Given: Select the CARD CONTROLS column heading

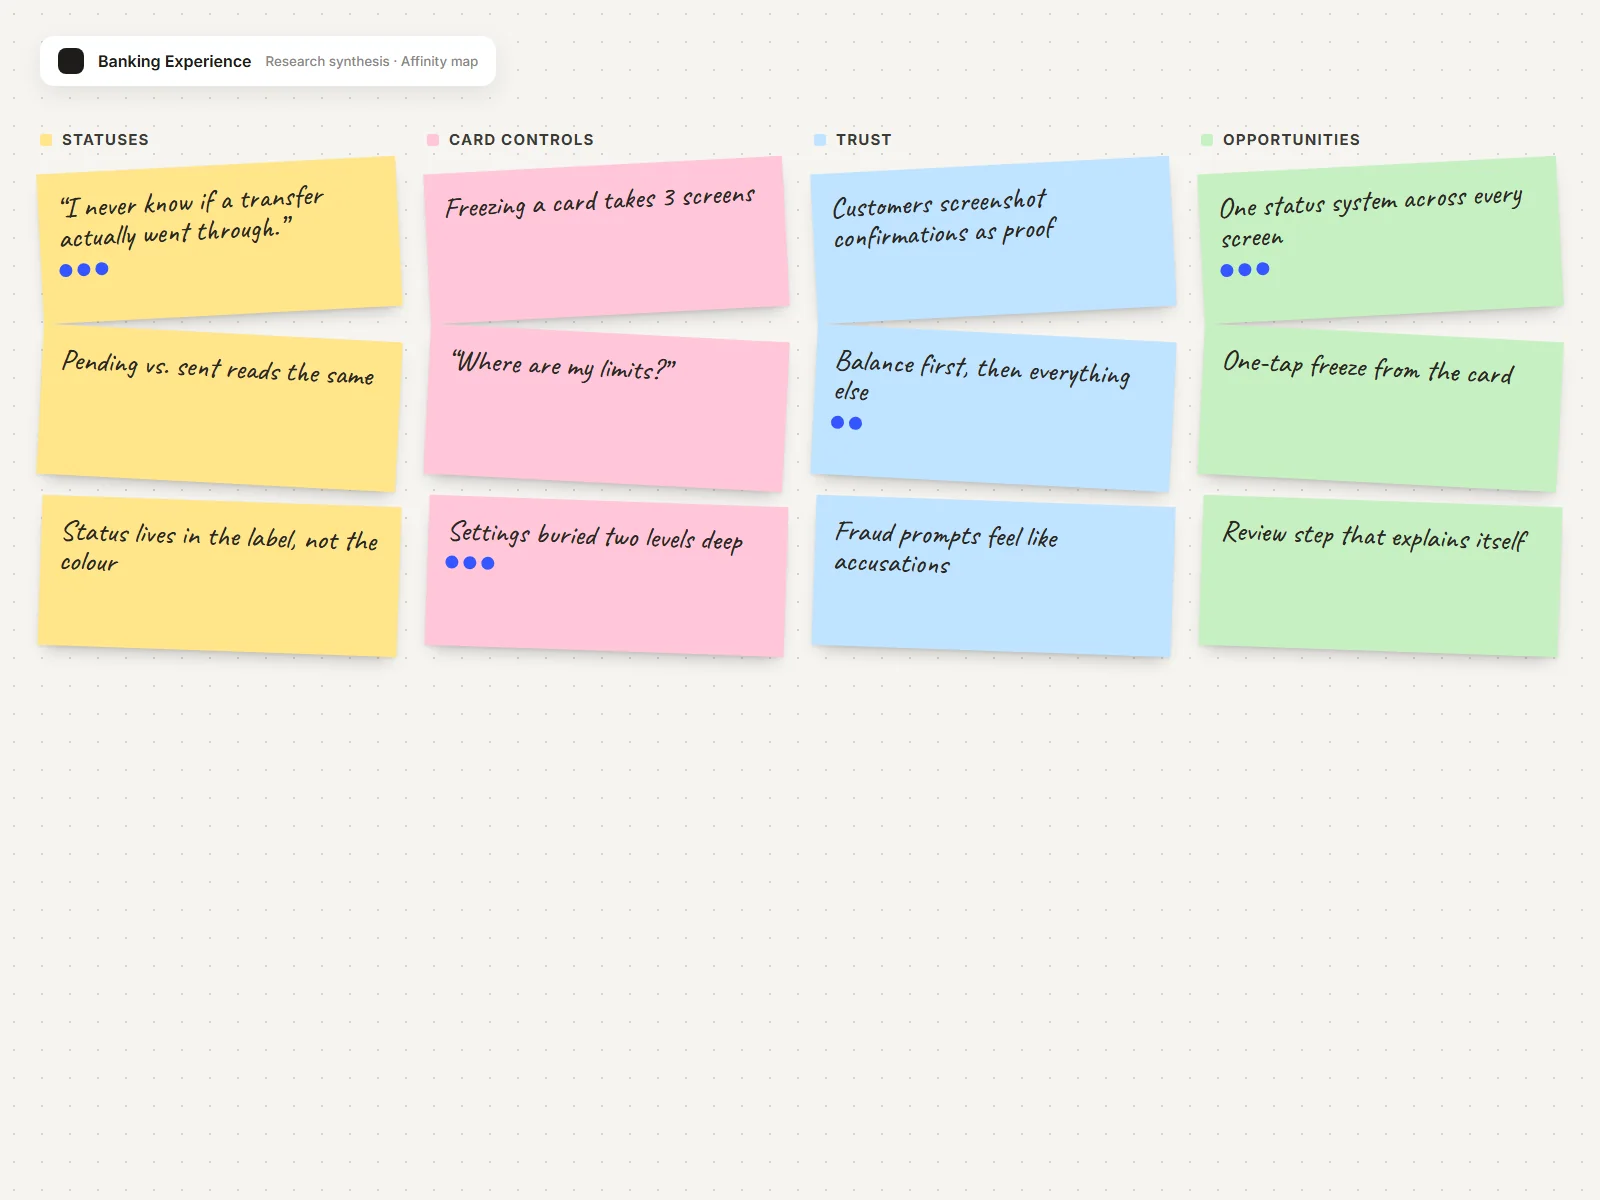Looking at the screenshot, I should tap(521, 140).
